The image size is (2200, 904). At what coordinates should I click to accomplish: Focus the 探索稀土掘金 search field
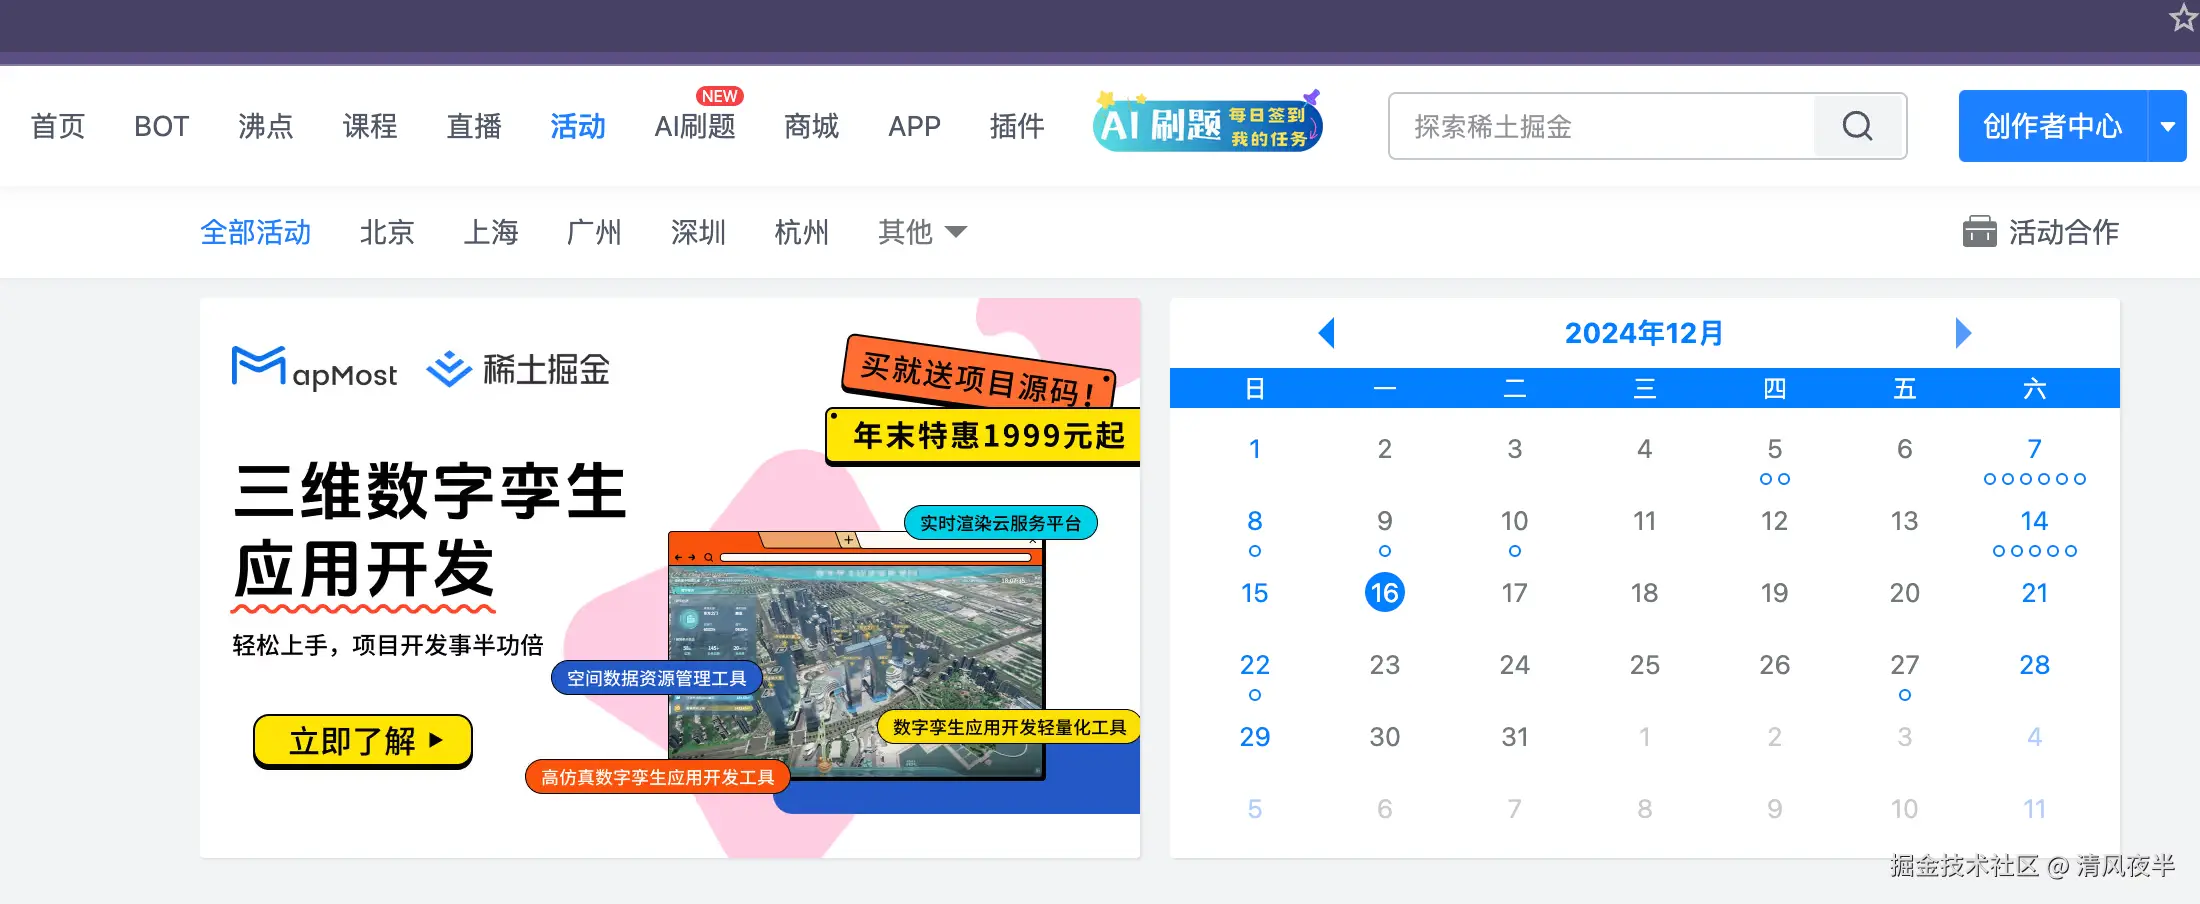1602,126
